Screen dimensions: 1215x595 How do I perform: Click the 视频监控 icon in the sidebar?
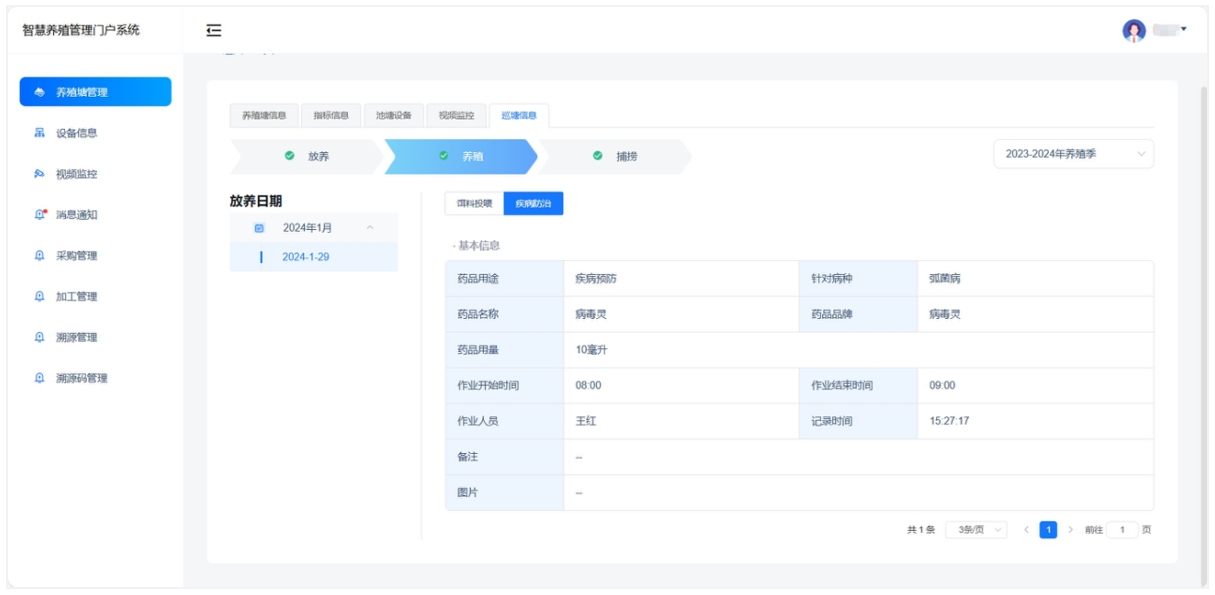(39, 174)
